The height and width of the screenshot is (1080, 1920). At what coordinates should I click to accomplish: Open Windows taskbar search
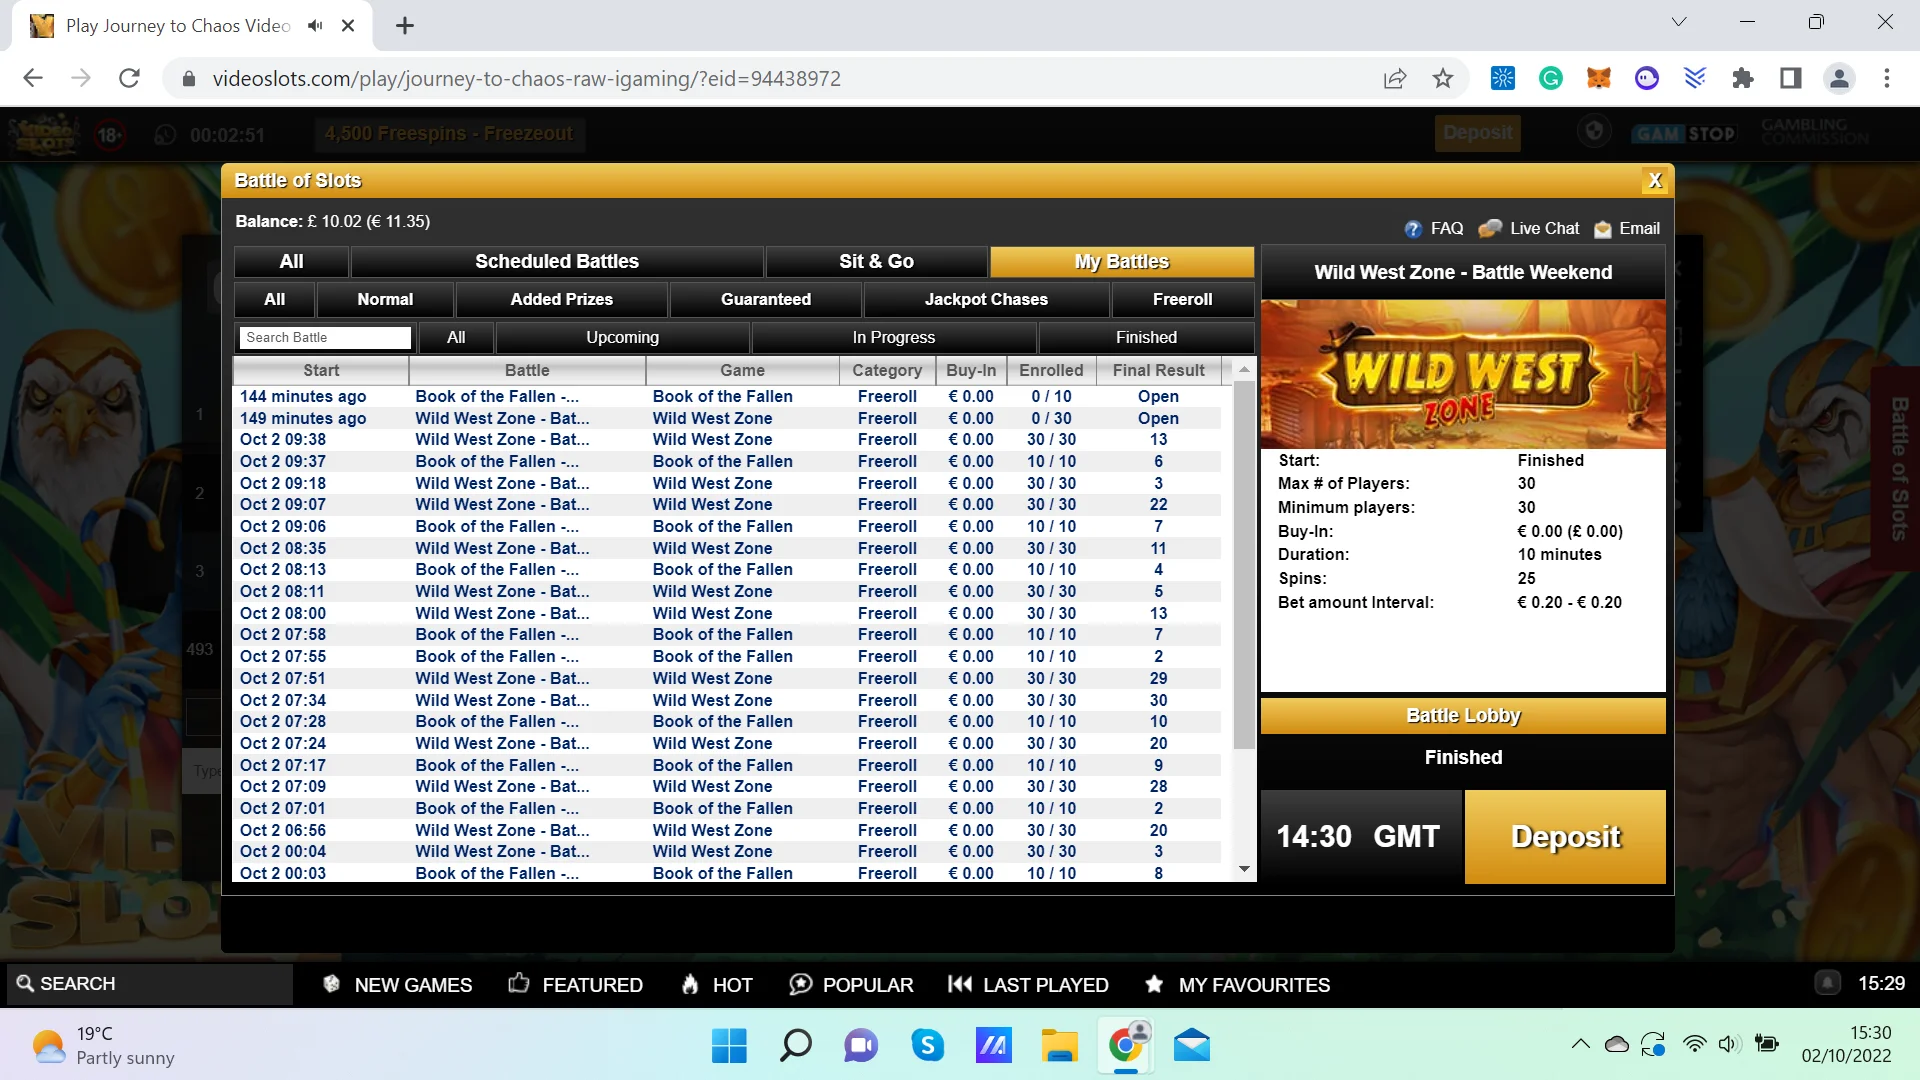796,1046
